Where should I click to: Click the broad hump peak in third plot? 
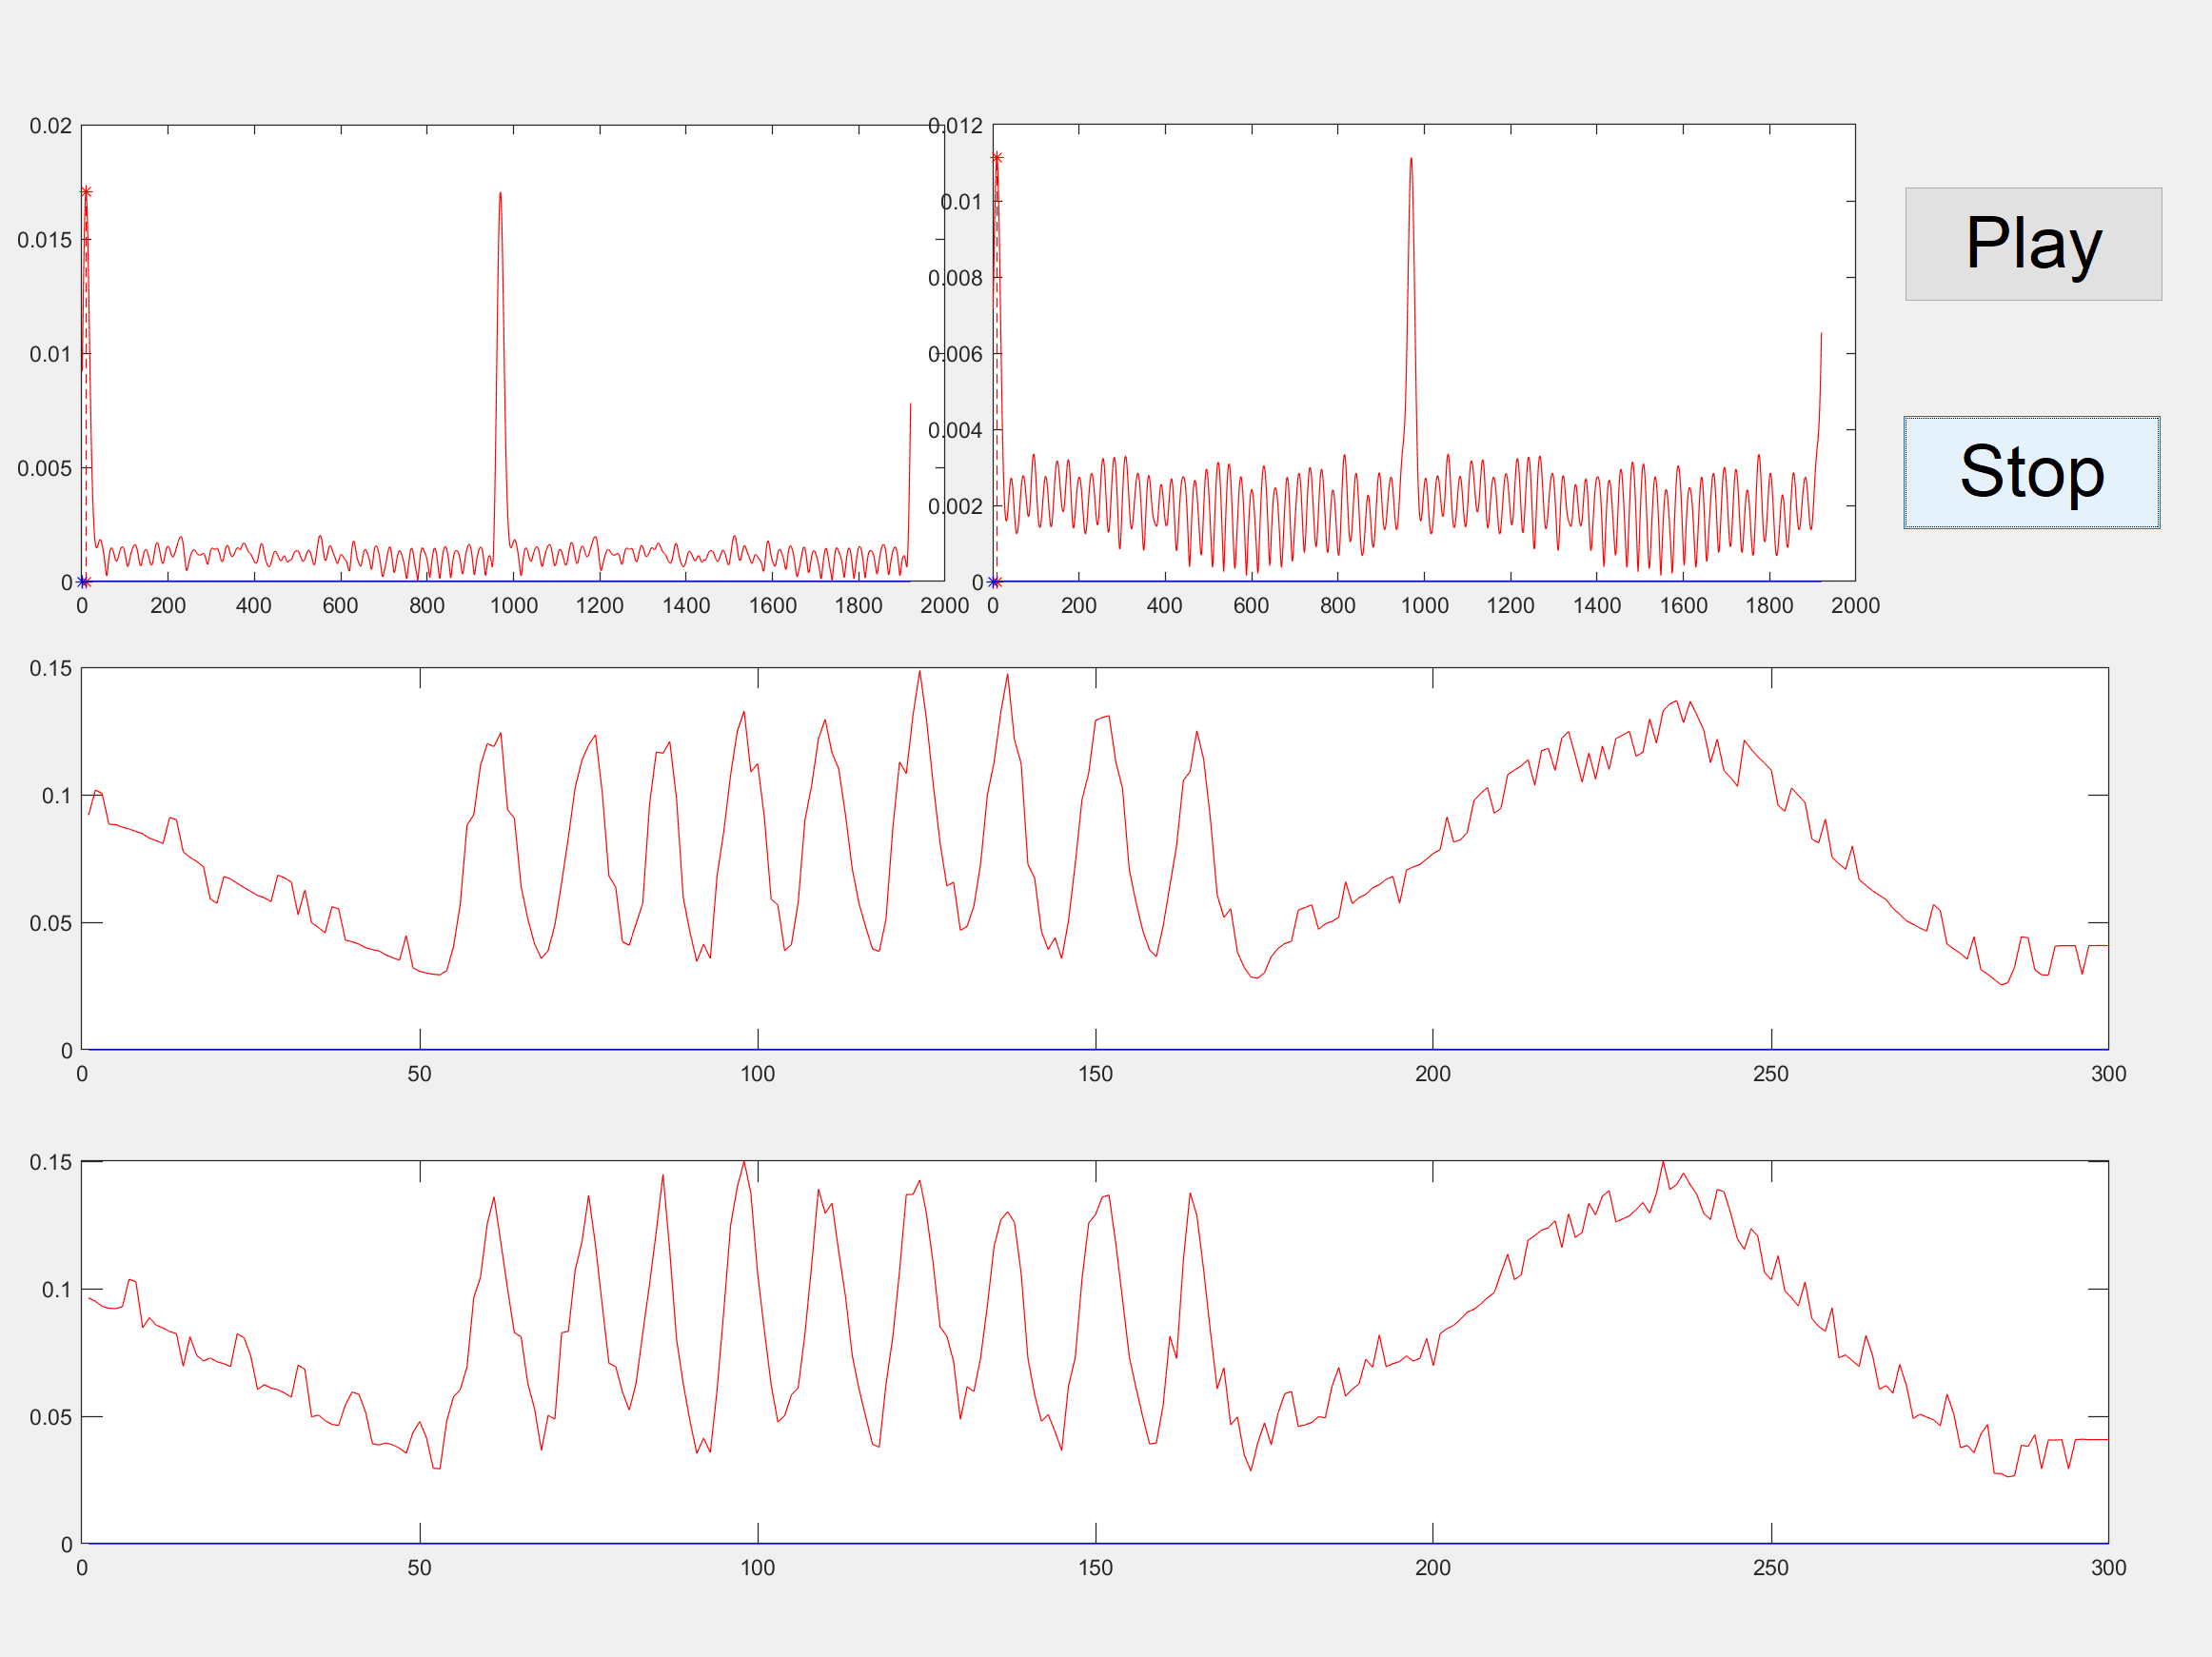pos(1676,702)
